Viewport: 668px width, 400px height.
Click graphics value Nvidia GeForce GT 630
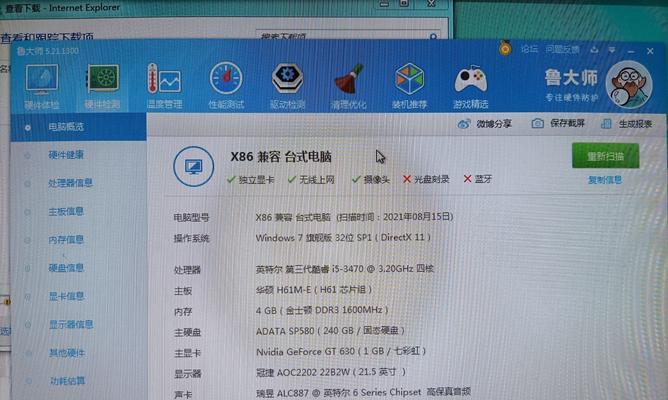pos(341,352)
